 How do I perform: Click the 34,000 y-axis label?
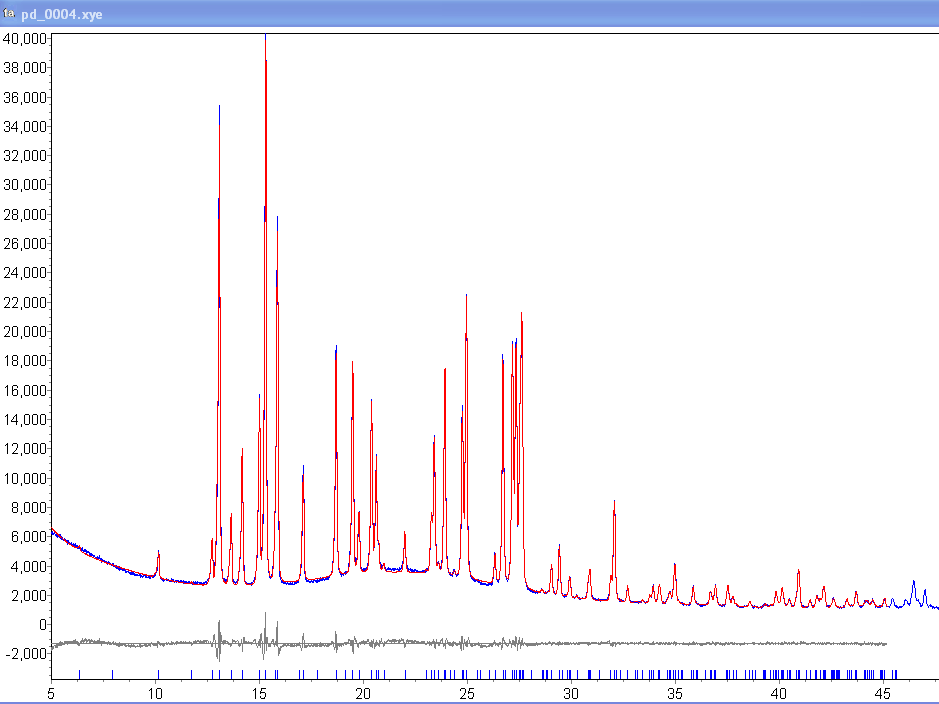coord(25,127)
